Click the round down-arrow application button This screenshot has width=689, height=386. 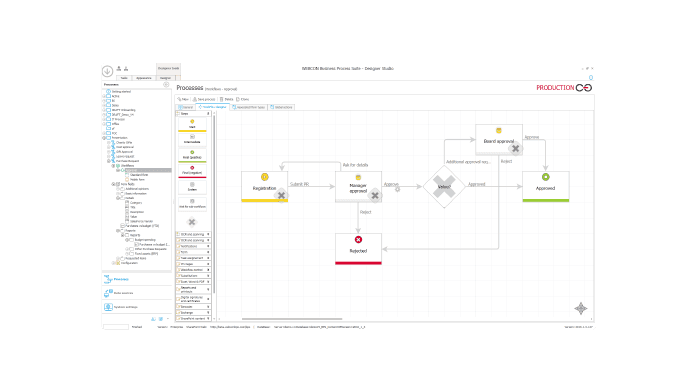point(107,71)
